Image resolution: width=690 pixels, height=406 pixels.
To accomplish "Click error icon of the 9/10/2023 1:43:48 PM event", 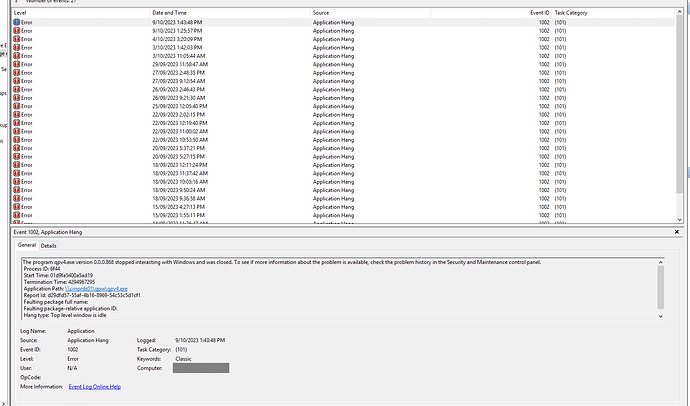I will (17, 21).
